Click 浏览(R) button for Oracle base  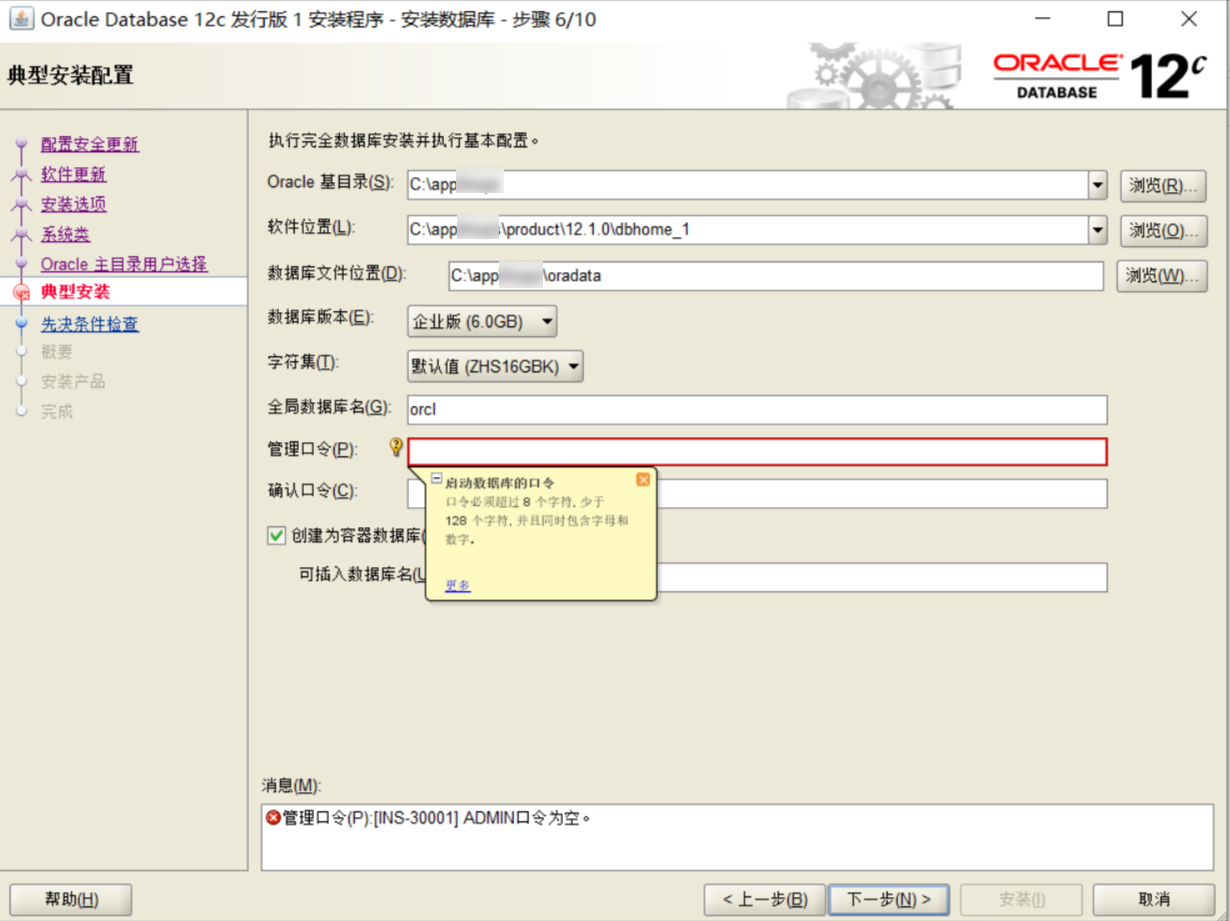(x=1163, y=185)
